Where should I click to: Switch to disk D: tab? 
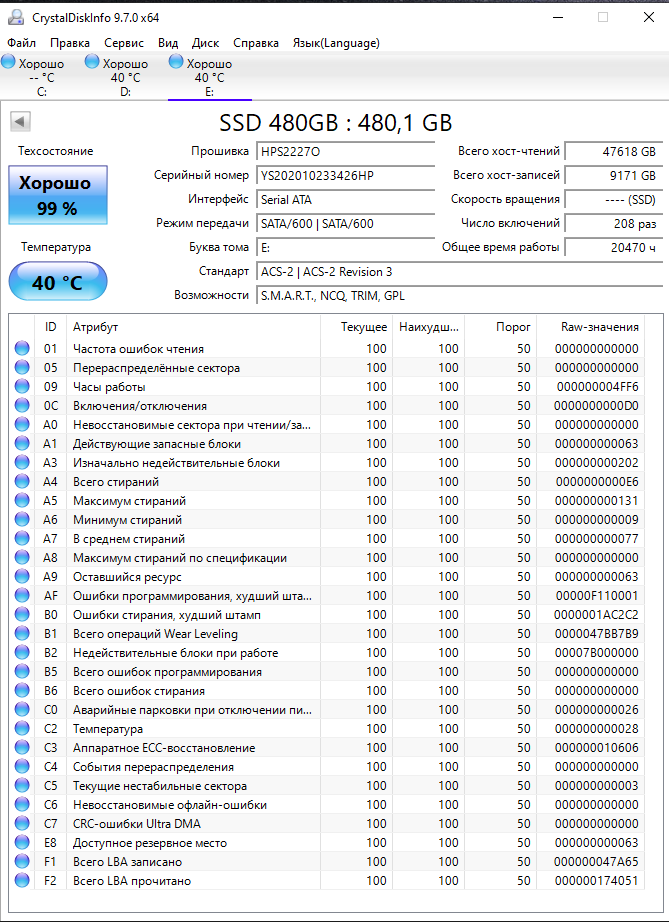coord(126,76)
